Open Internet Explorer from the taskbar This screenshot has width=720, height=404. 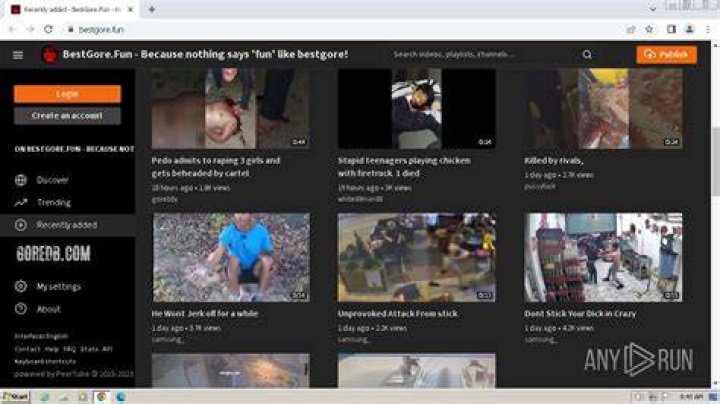tap(45, 397)
